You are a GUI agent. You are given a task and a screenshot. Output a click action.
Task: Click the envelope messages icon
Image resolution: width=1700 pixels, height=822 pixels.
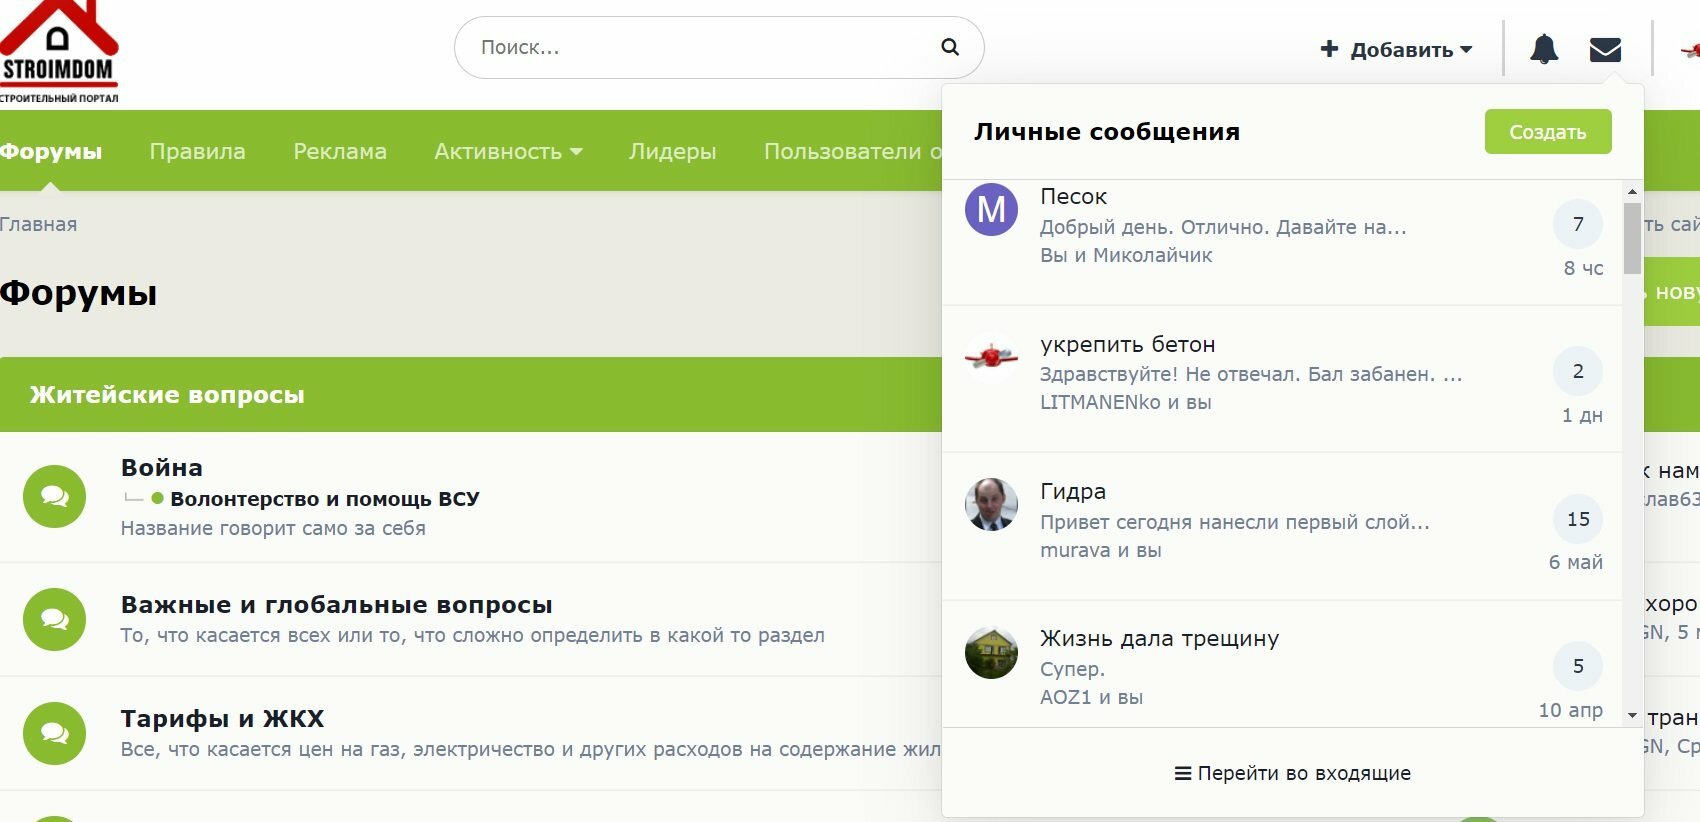1605,49
